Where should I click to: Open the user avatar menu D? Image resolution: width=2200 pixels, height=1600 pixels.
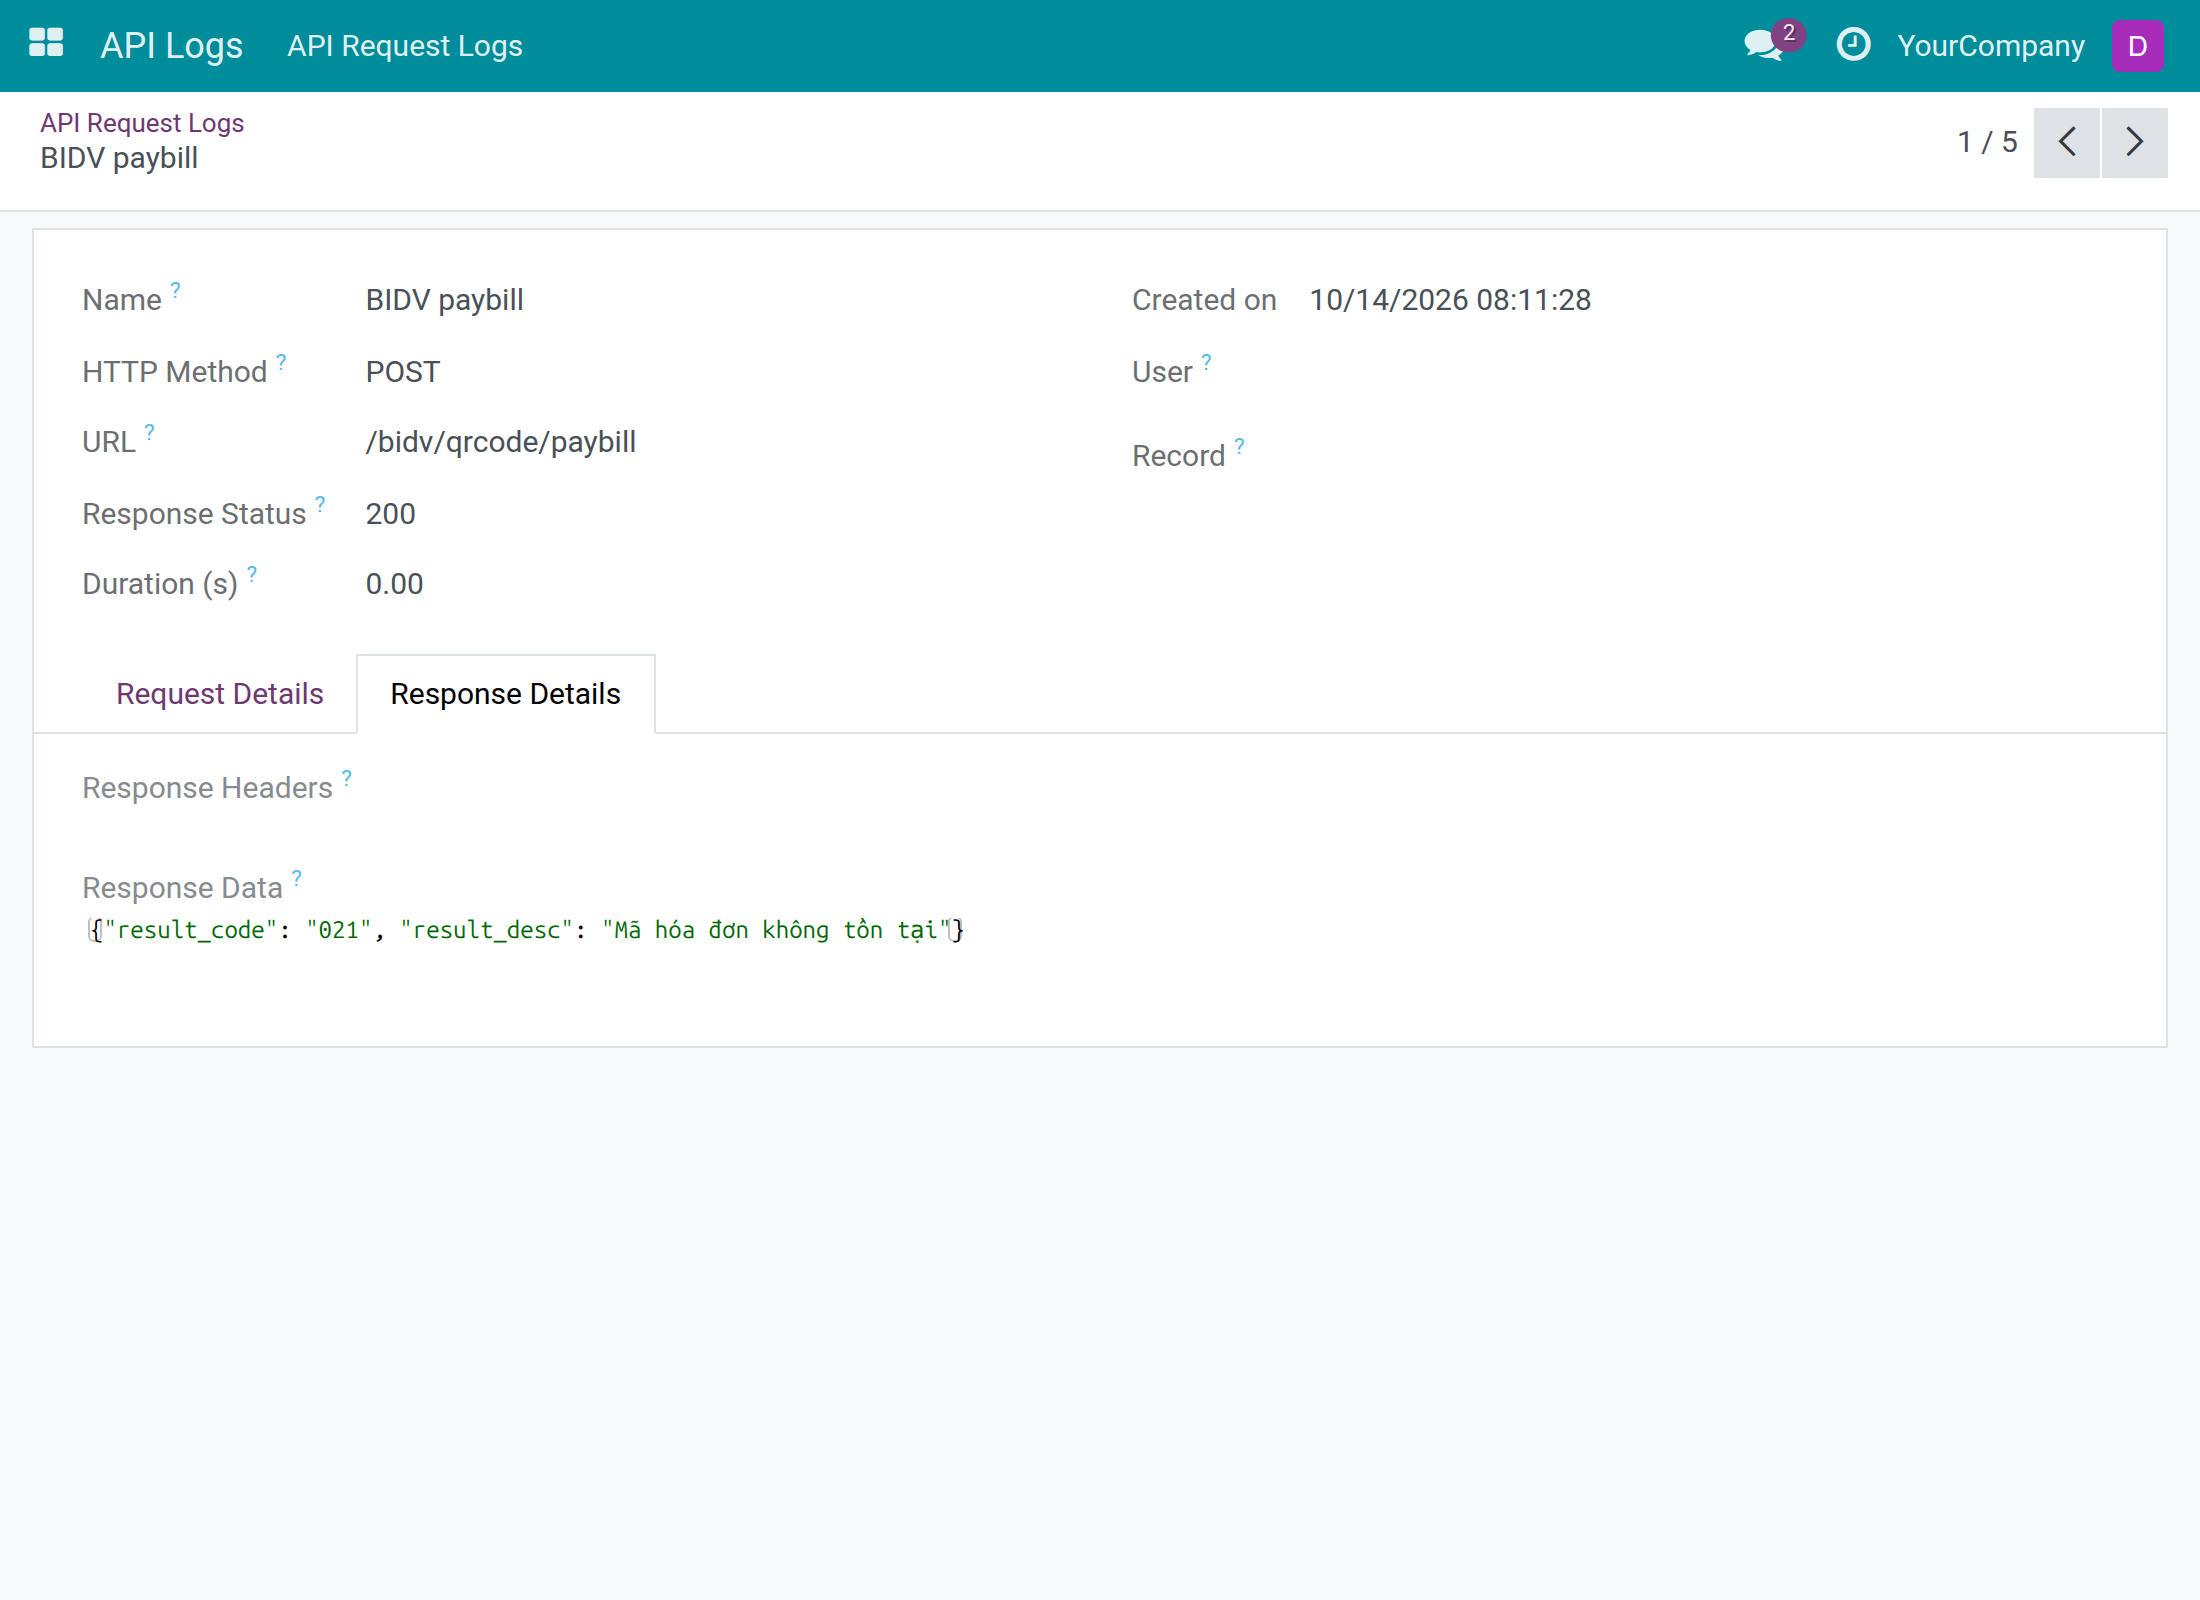coord(2137,46)
